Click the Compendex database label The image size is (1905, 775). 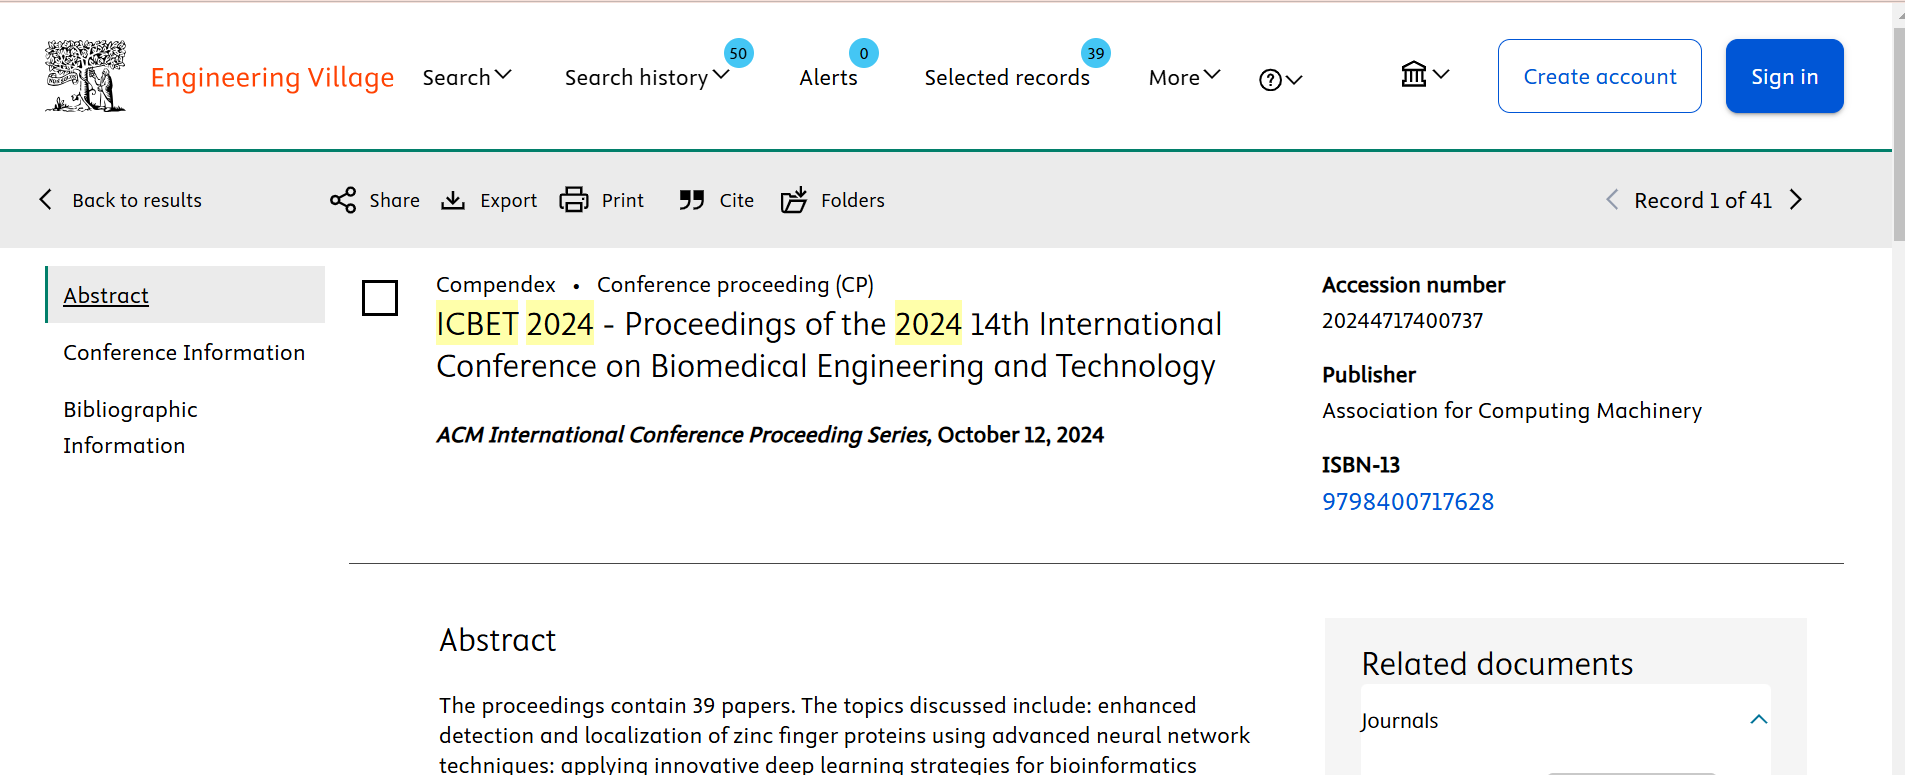pos(496,285)
